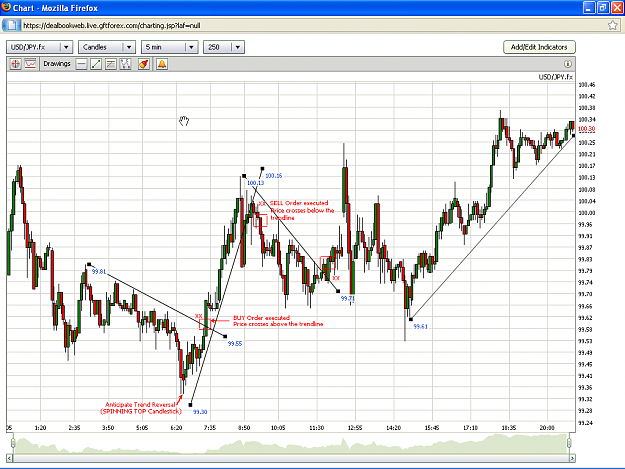Click the 'Anticipate Trend Reversal' annotation text
The width and height of the screenshot is (625, 469).
(x=140, y=404)
